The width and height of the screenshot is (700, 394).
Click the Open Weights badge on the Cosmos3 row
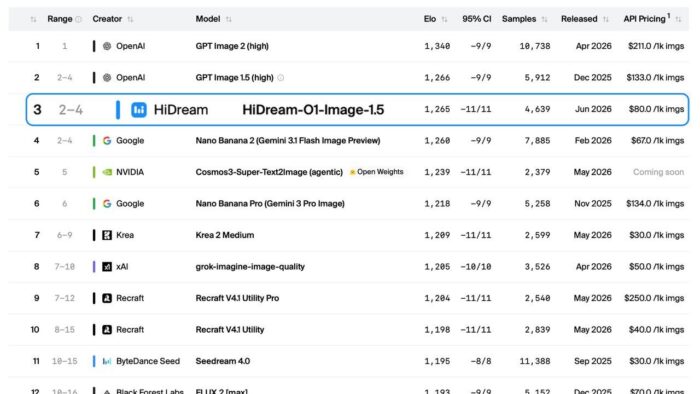click(x=377, y=172)
